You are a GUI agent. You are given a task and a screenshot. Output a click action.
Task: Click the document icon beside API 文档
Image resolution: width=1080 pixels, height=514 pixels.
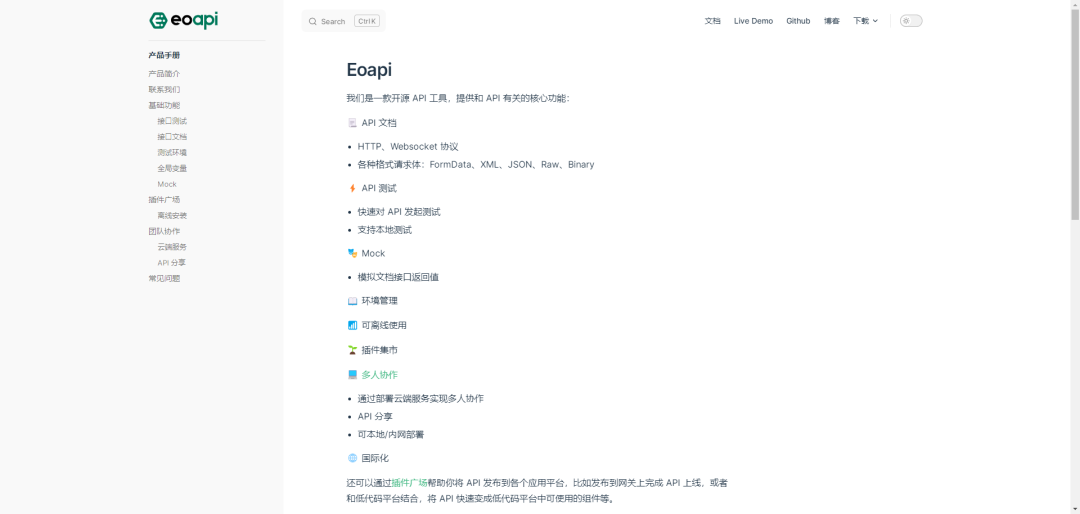tap(352, 123)
